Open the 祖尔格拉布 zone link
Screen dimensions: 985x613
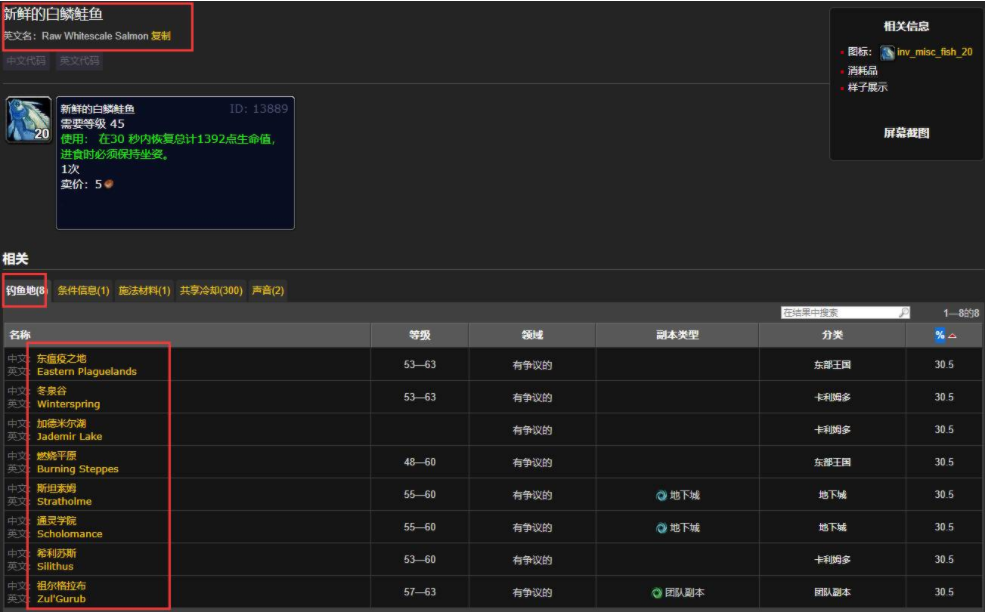(x=62, y=586)
